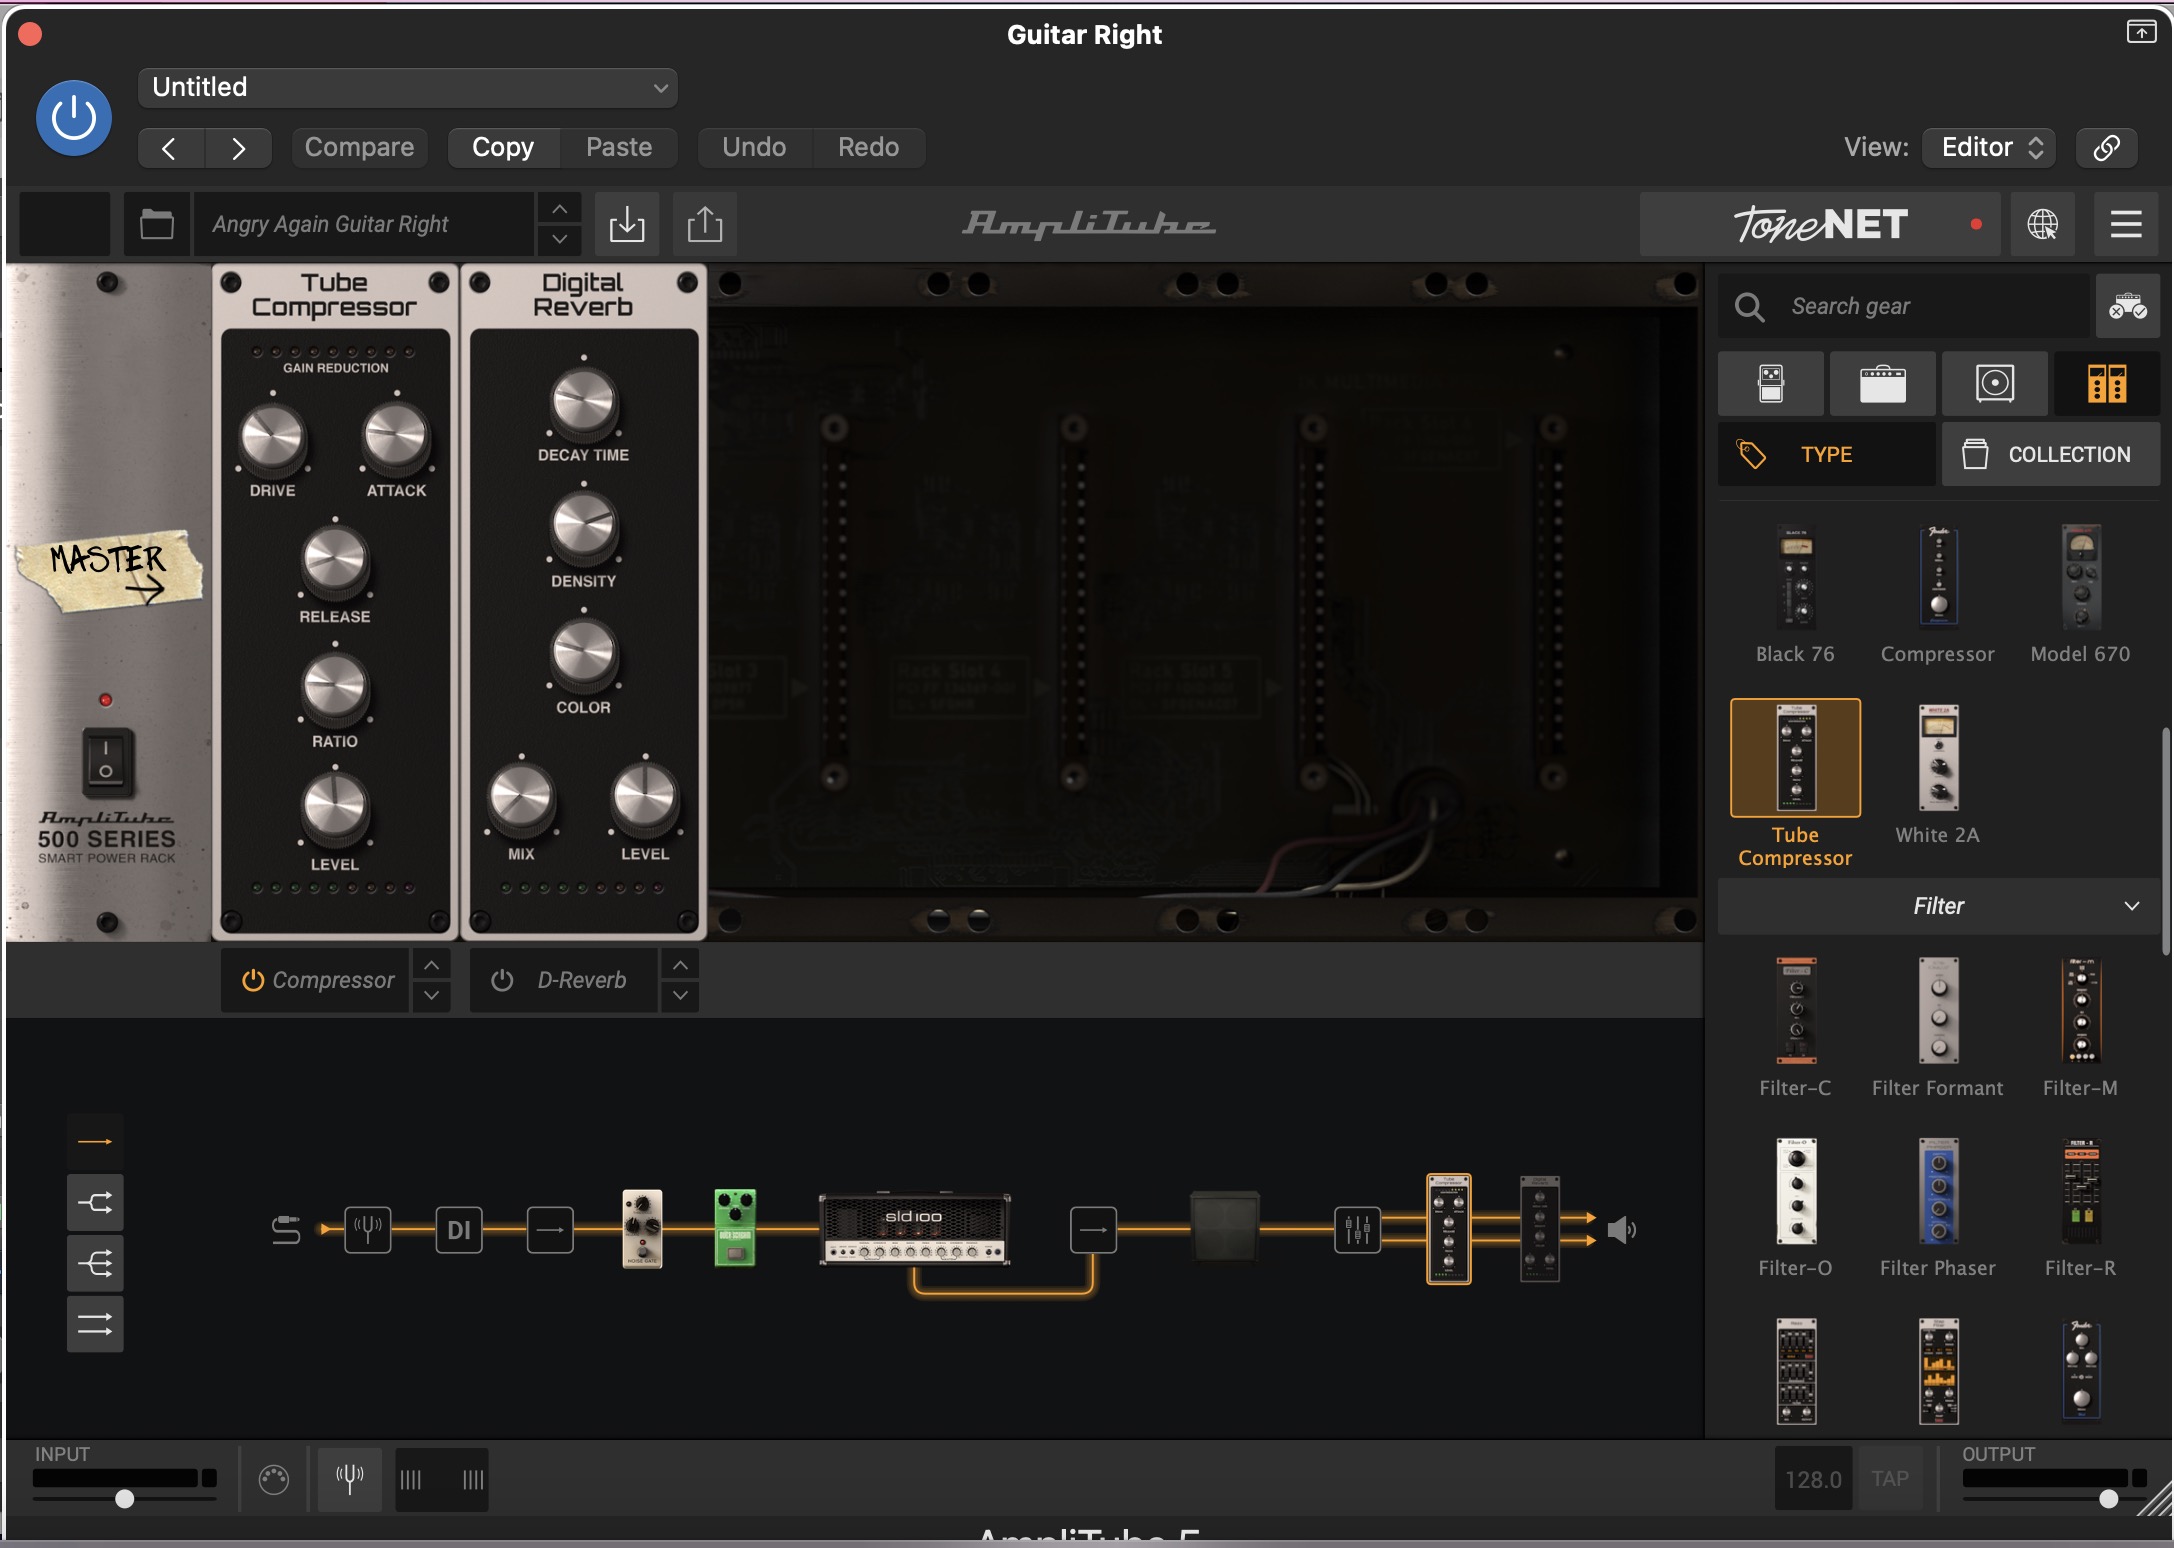The height and width of the screenshot is (1548, 2174).
Task: Click the TAP tempo button
Action: (1890, 1479)
